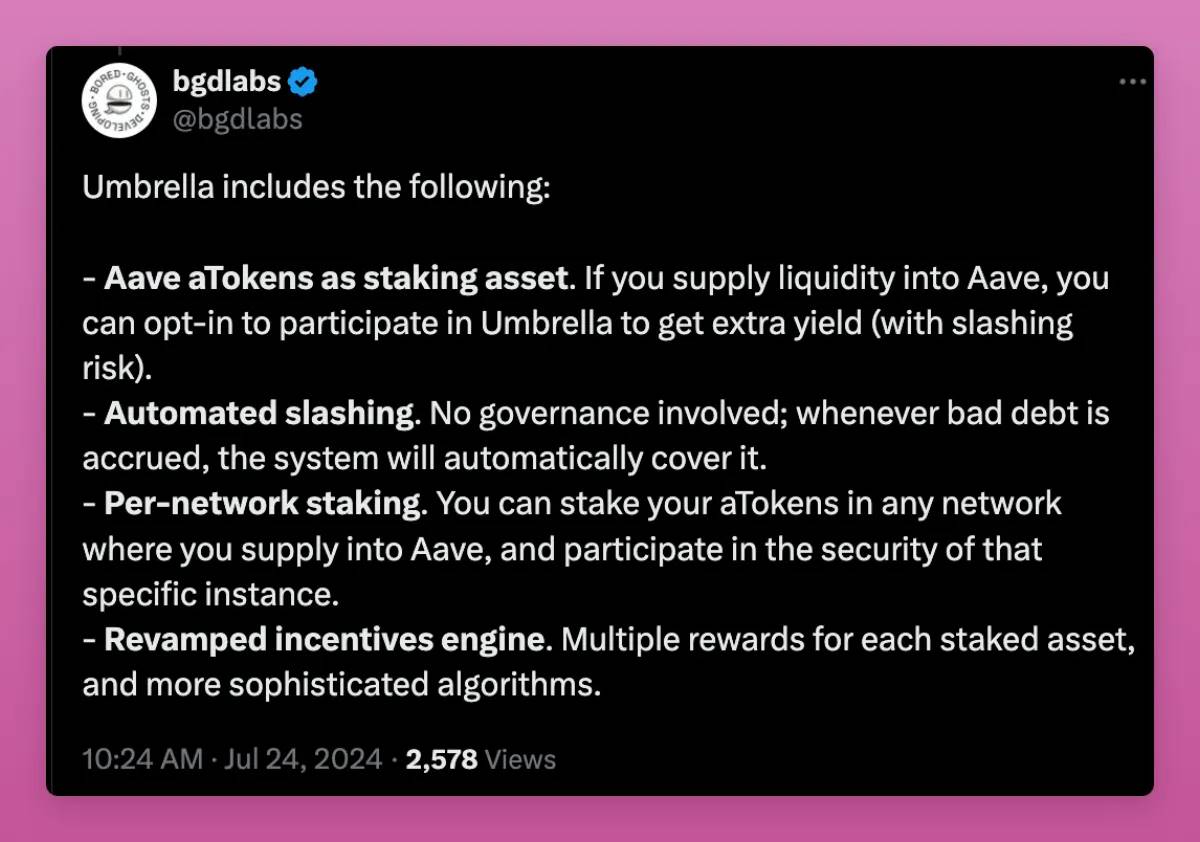Click the blue verified checkmark badge
The image size is (1200, 842).
click(303, 83)
